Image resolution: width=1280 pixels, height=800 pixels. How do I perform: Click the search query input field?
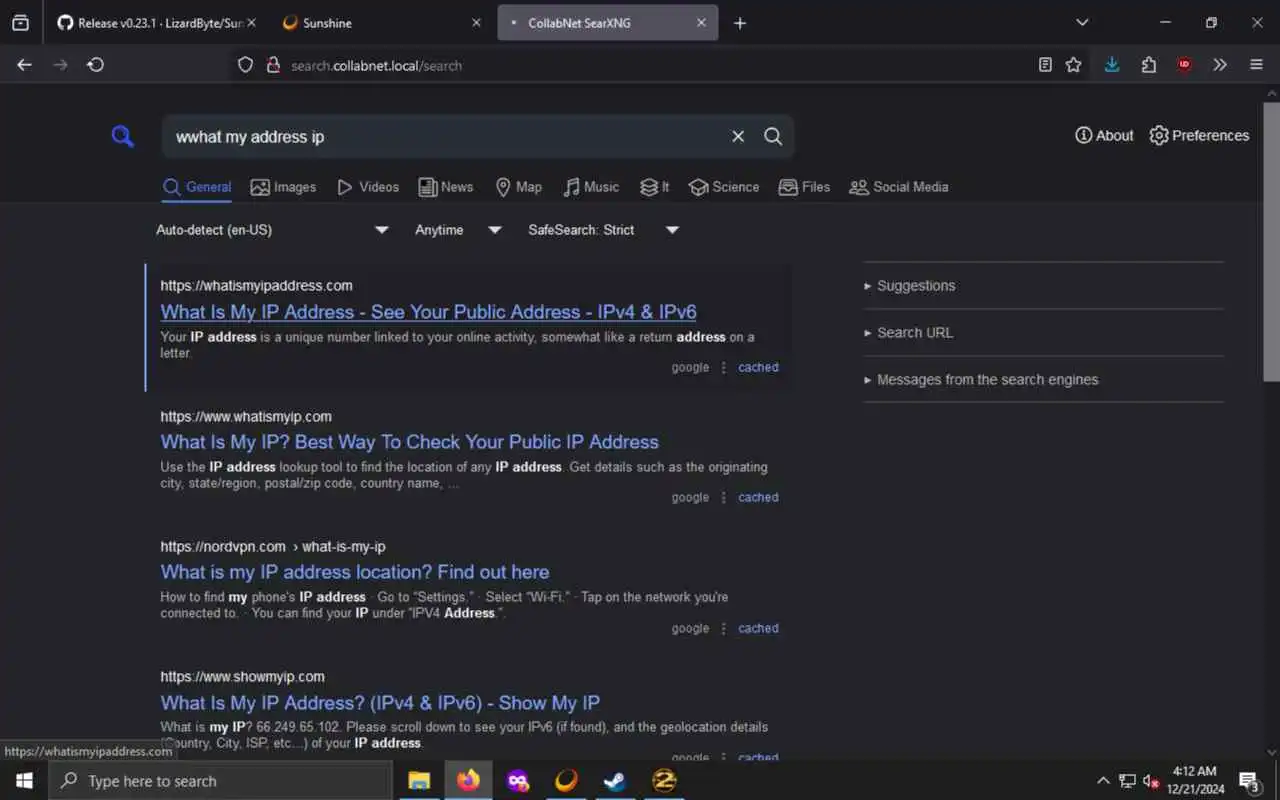click(x=445, y=137)
